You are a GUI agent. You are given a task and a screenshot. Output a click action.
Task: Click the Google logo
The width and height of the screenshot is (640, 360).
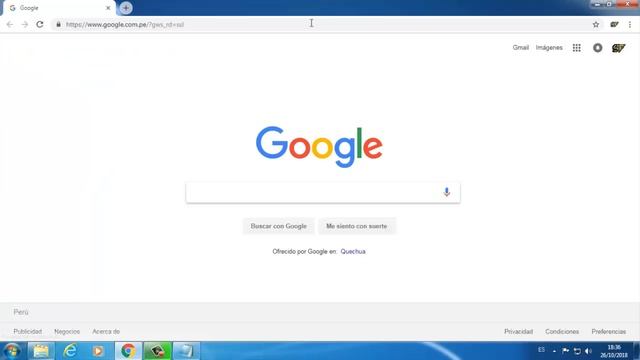[x=319, y=147]
